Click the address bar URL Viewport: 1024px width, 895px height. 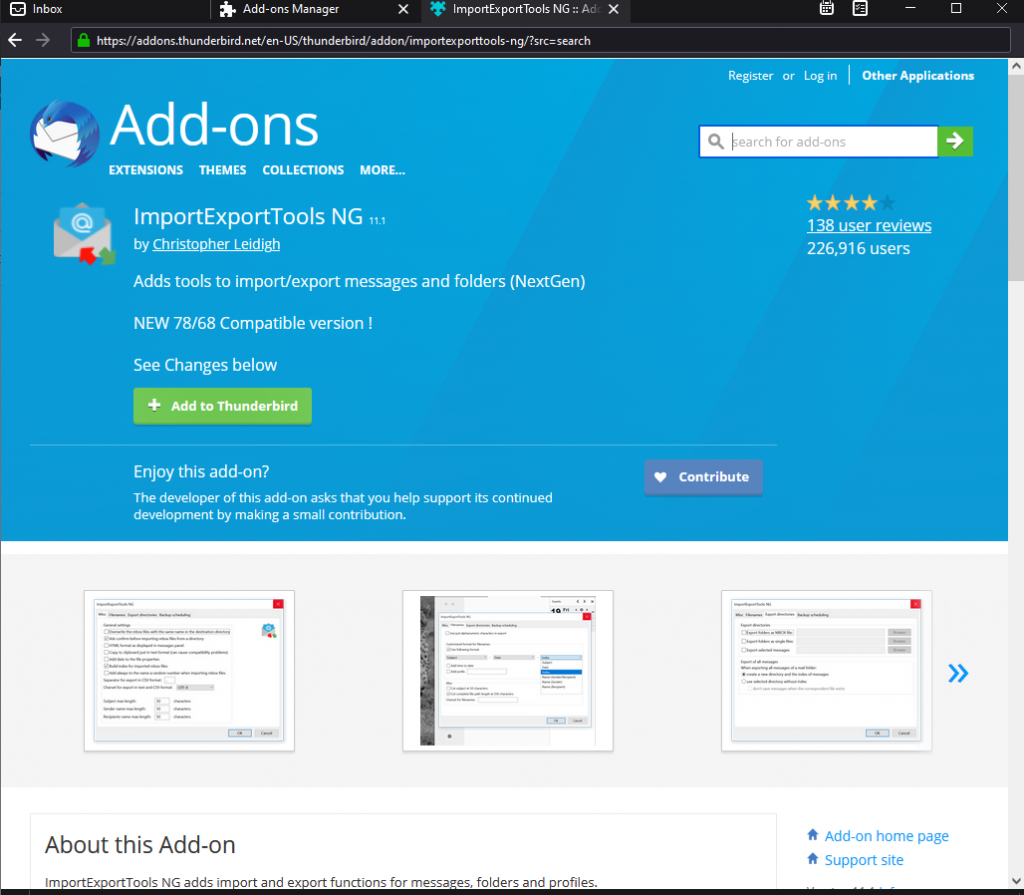tap(344, 41)
